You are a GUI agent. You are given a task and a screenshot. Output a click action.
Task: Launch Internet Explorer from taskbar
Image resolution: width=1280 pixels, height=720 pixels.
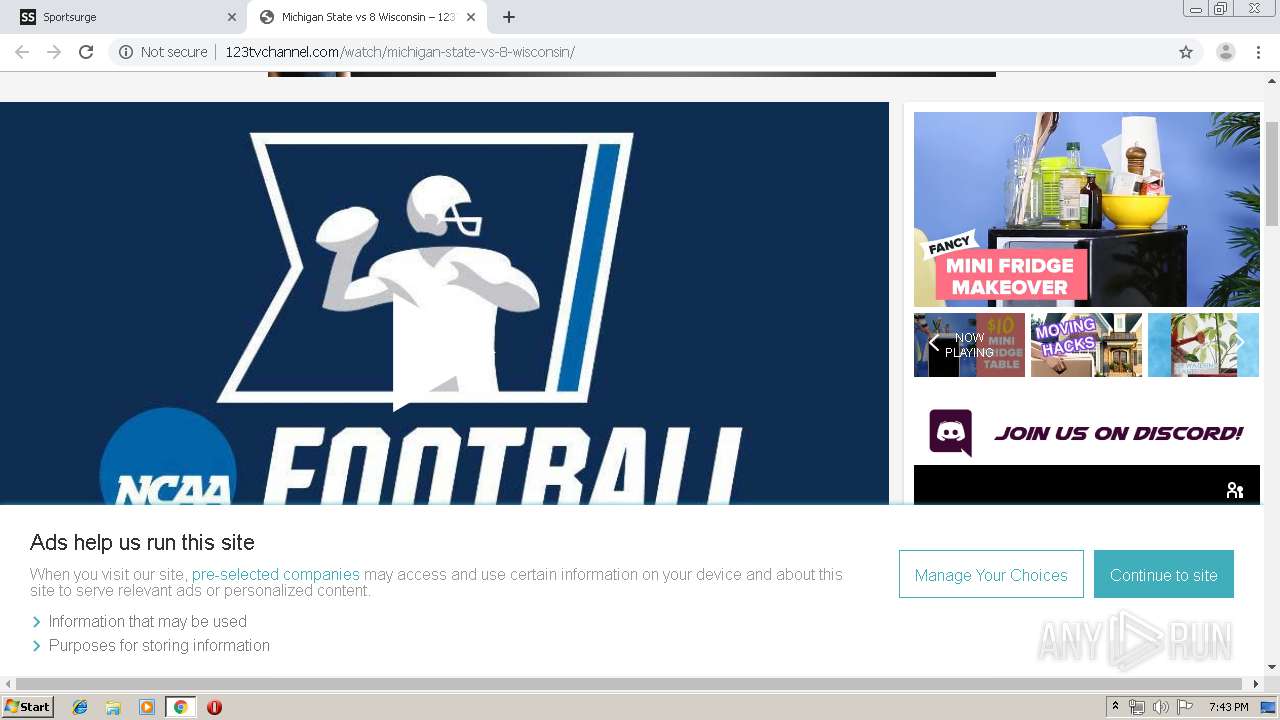click(80, 707)
